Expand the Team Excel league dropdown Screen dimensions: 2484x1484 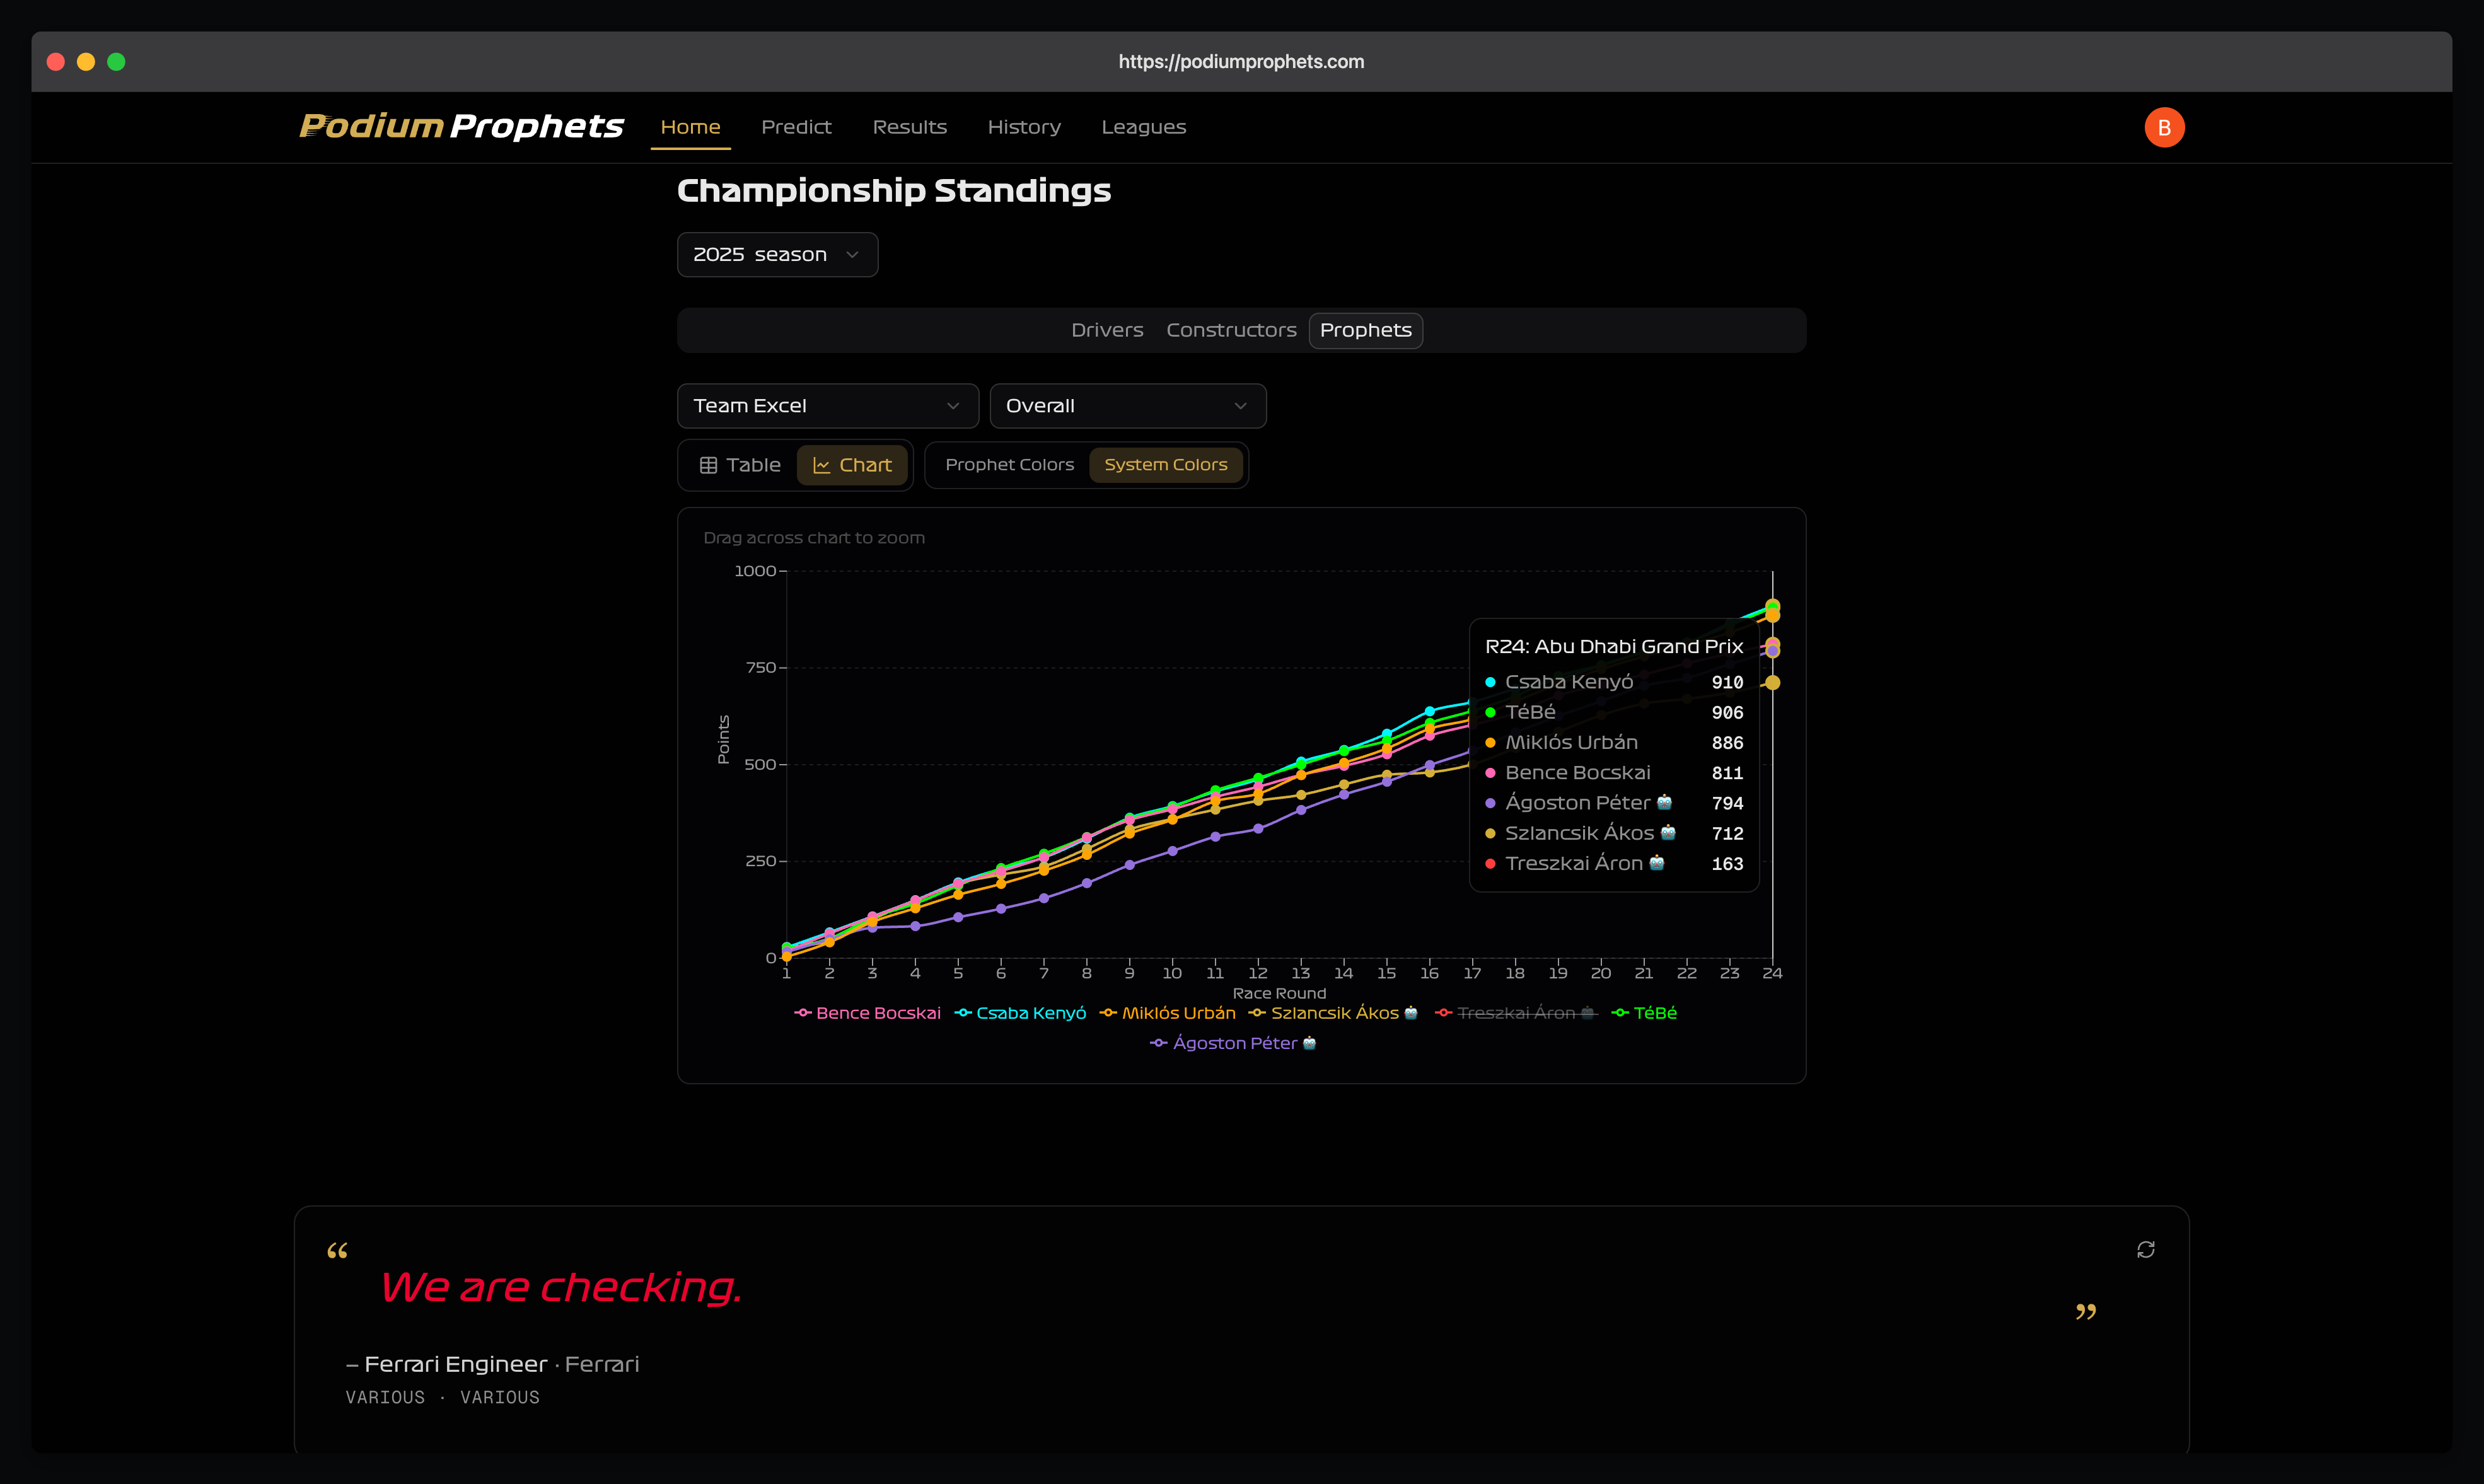[x=827, y=406]
